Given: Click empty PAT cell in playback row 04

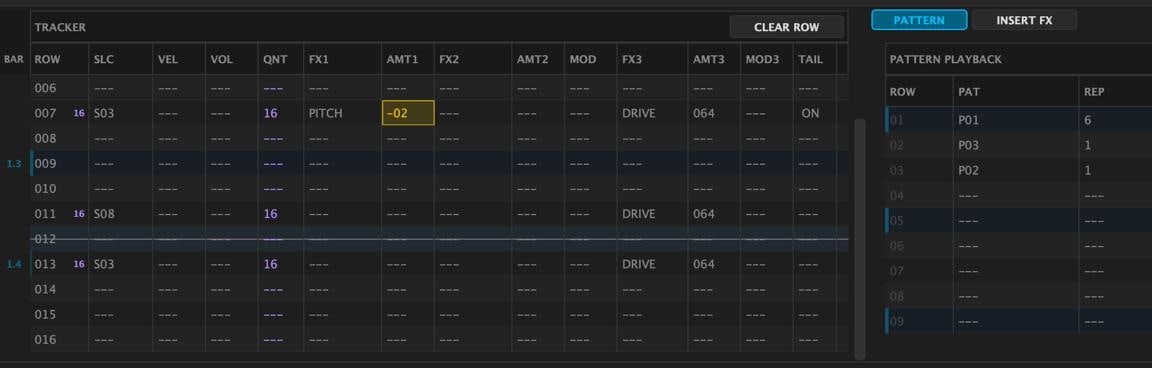Looking at the screenshot, I should (x=1015, y=195).
